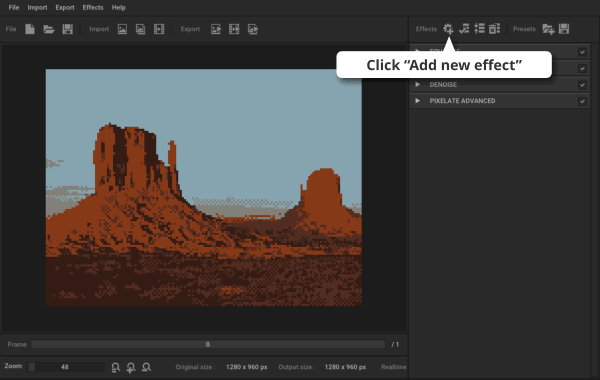
Task: Create a new file from the toolbar
Action: (30, 29)
